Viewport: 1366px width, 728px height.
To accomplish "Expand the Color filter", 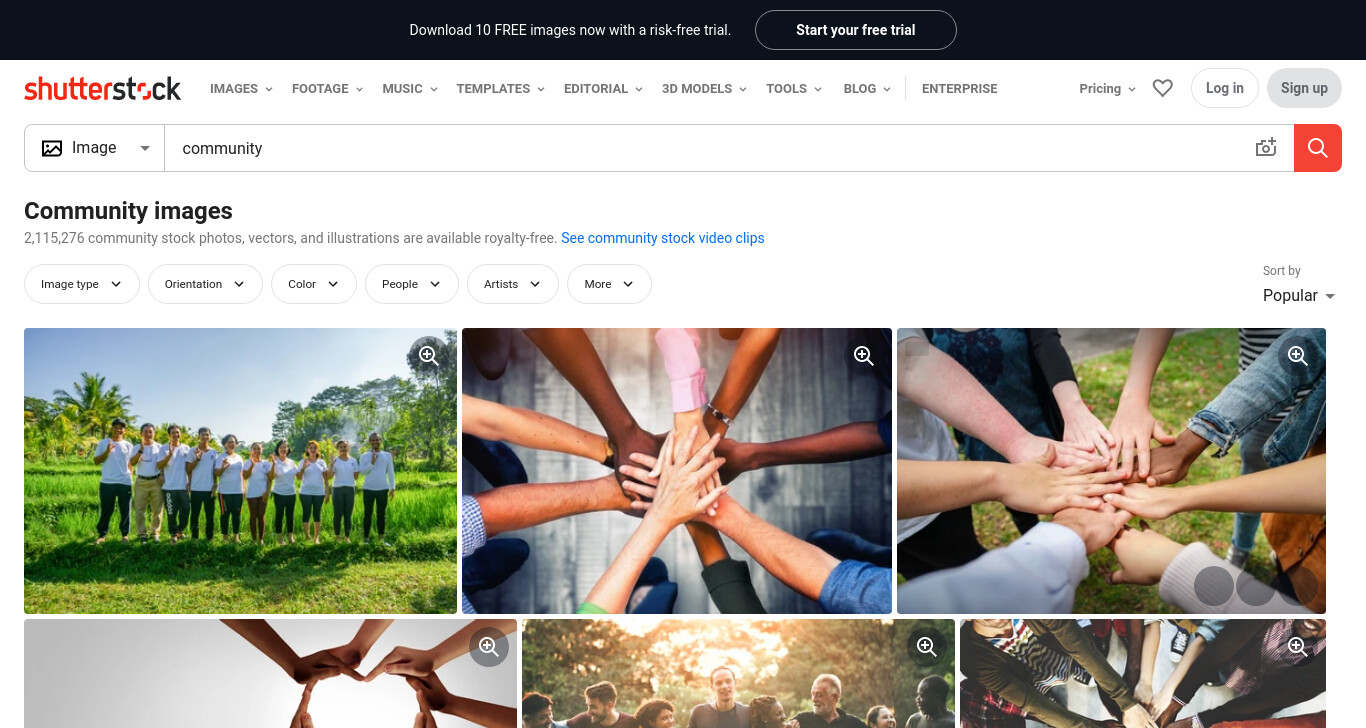I will click(x=314, y=284).
